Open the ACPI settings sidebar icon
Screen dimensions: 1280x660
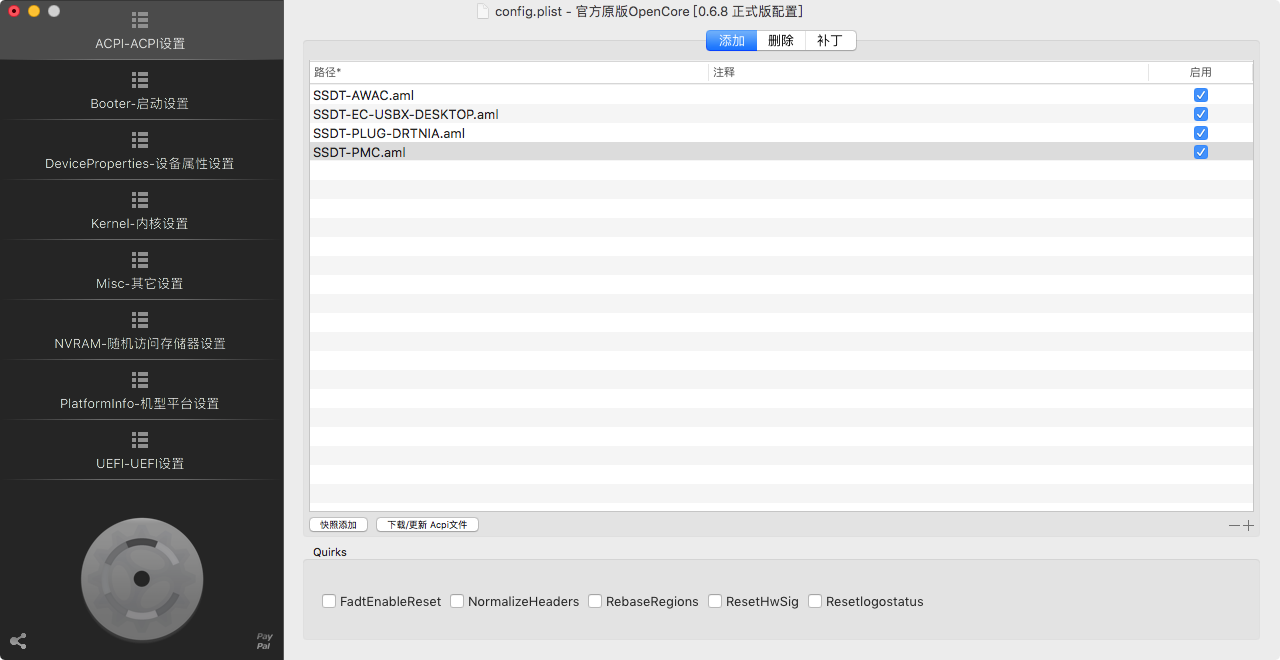pos(140,20)
